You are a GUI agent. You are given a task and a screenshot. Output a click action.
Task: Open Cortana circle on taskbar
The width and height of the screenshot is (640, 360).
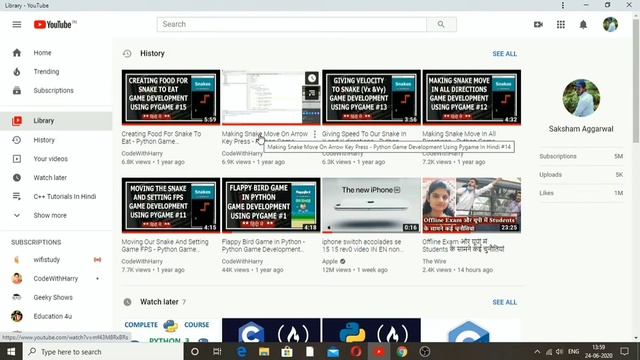[x=195, y=351]
